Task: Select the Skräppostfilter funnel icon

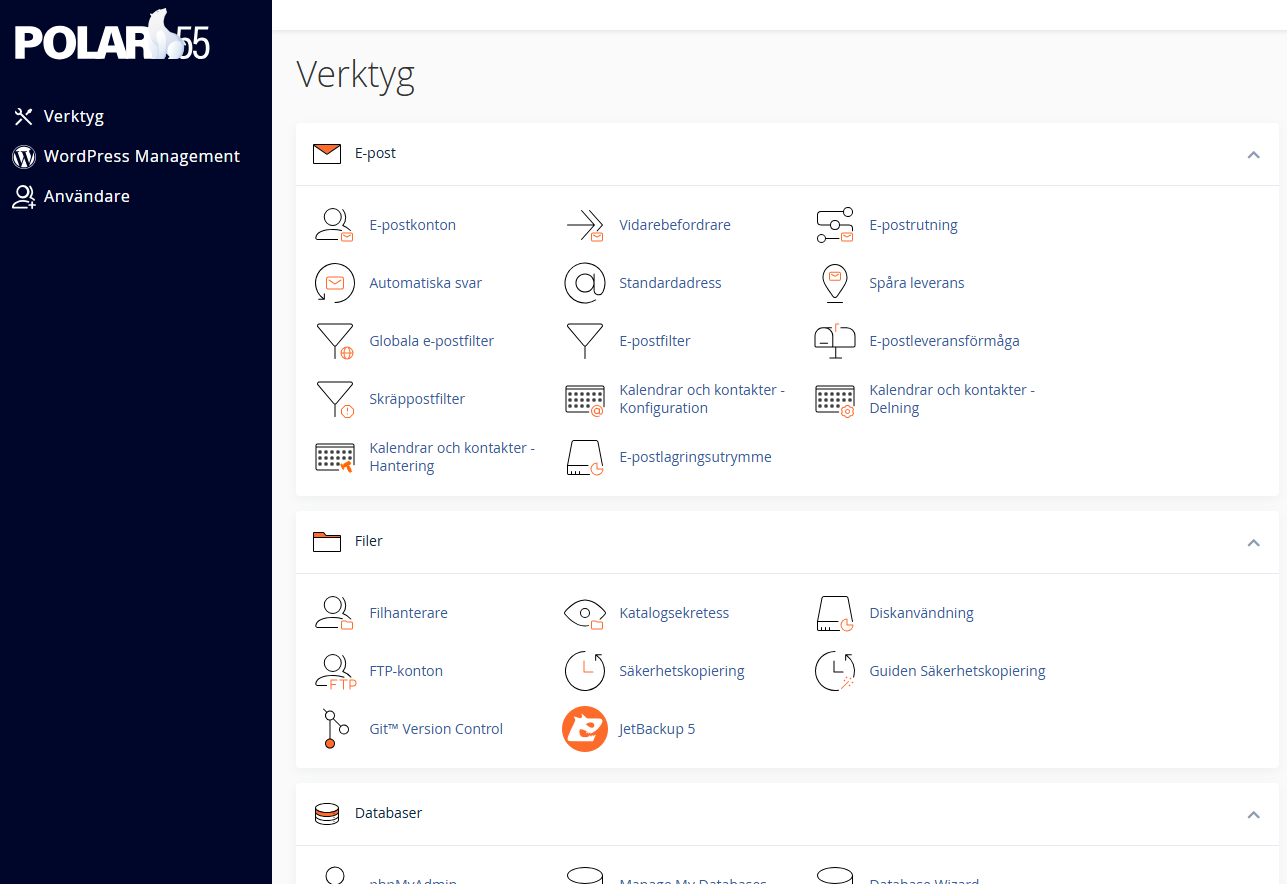Action: tap(334, 399)
